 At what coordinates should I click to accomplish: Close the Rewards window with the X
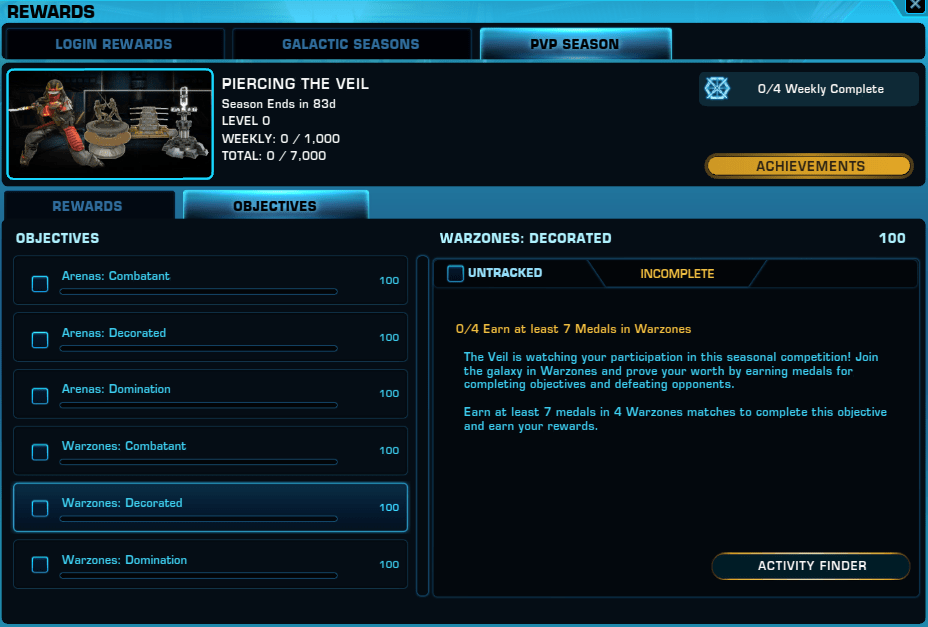pos(916,6)
